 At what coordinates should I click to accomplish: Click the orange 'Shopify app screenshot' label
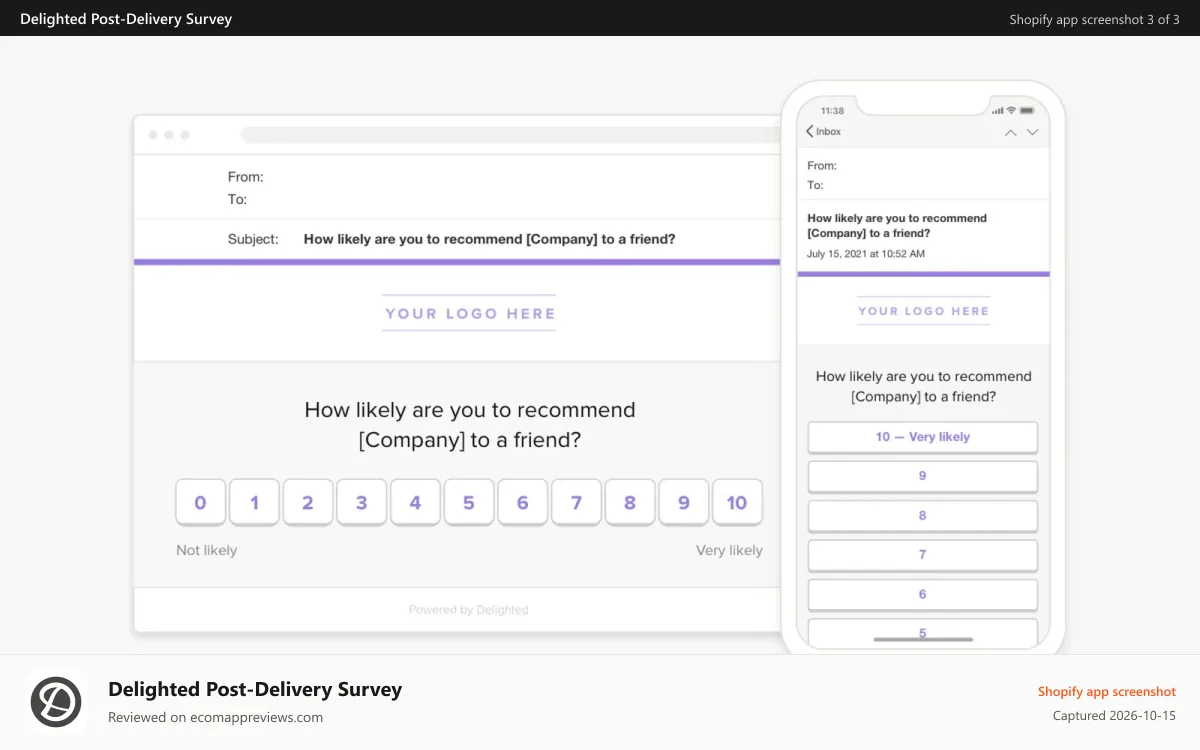click(1107, 691)
